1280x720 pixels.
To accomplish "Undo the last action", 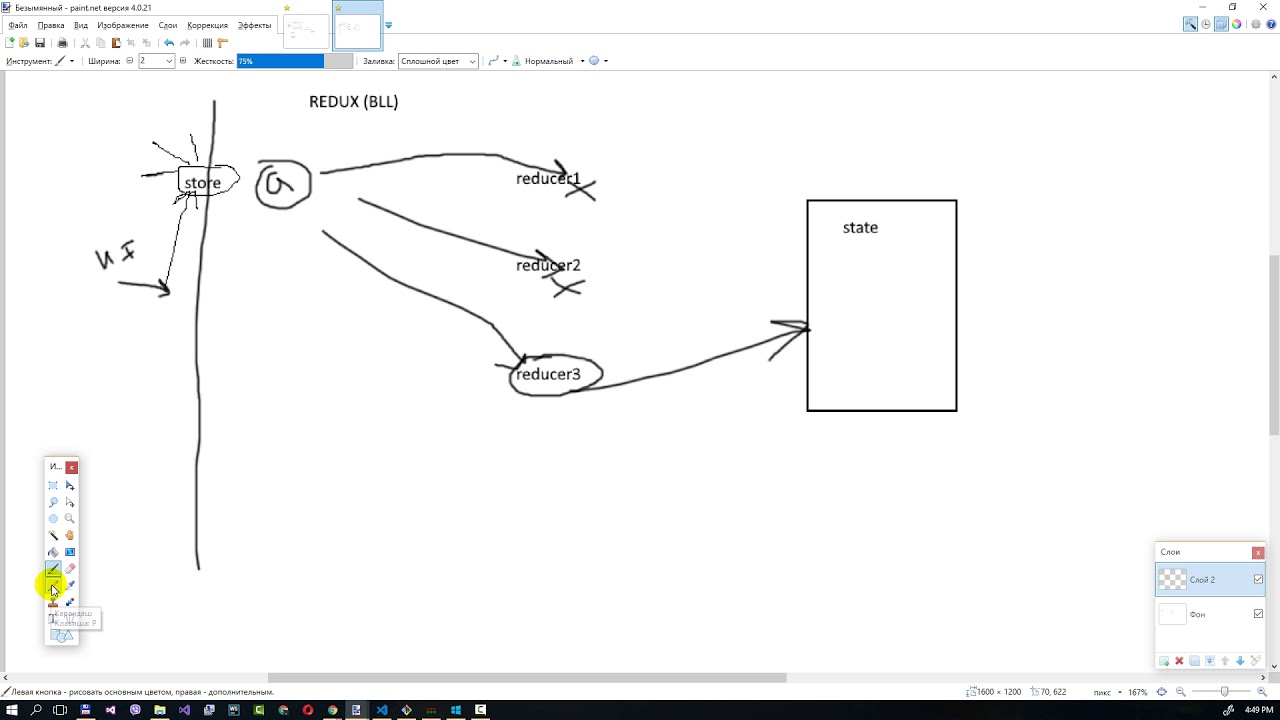I will pos(169,43).
